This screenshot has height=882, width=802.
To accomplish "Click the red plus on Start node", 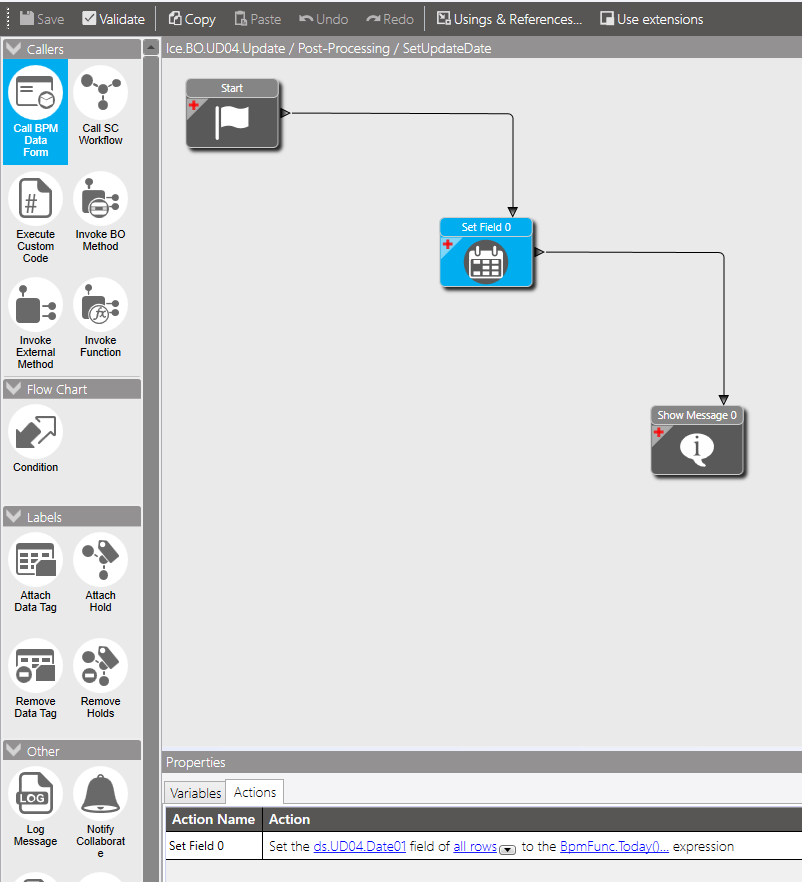I will [x=193, y=105].
